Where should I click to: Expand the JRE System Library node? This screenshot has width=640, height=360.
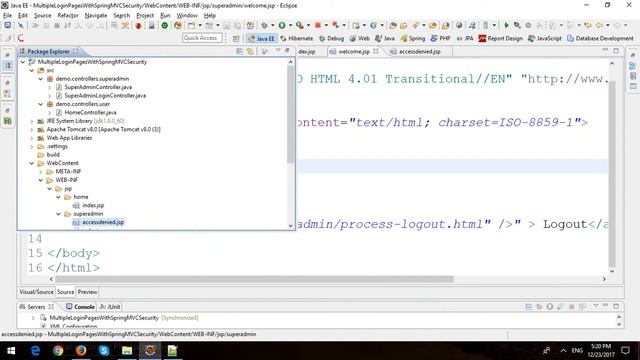click(x=32, y=121)
